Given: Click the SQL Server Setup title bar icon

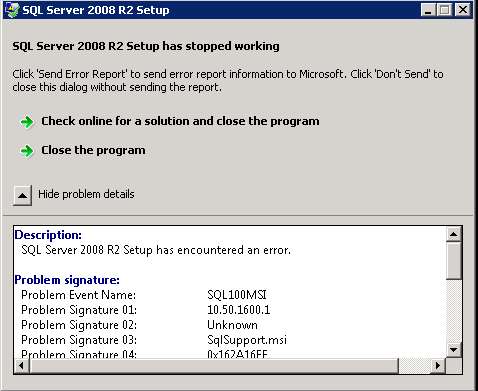Looking at the screenshot, I should (13, 10).
